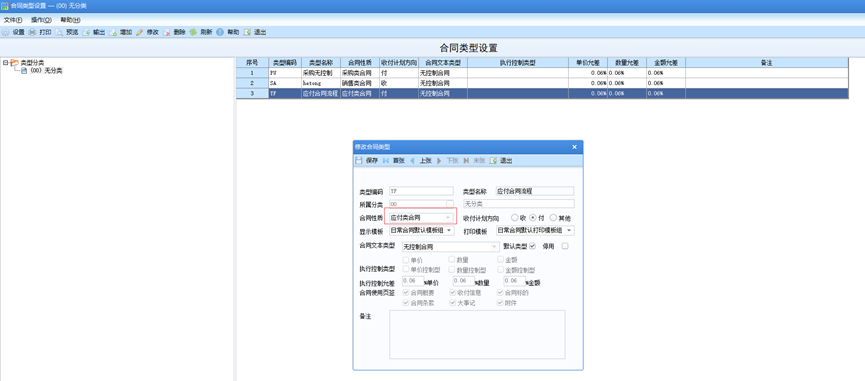865x381 pixels.
Task: Toggle the 大事记 checkbox
Action: tap(453, 303)
